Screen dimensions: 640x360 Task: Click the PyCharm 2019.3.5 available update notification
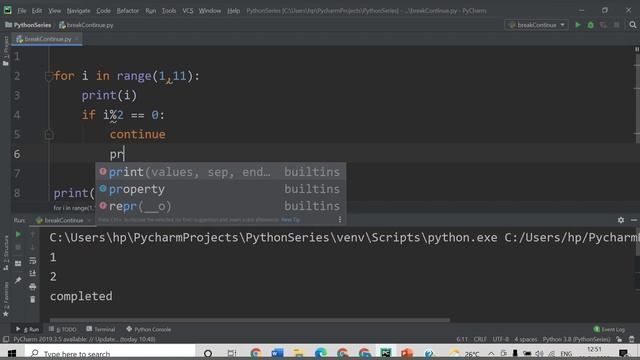pyautogui.click(x=84, y=339)
